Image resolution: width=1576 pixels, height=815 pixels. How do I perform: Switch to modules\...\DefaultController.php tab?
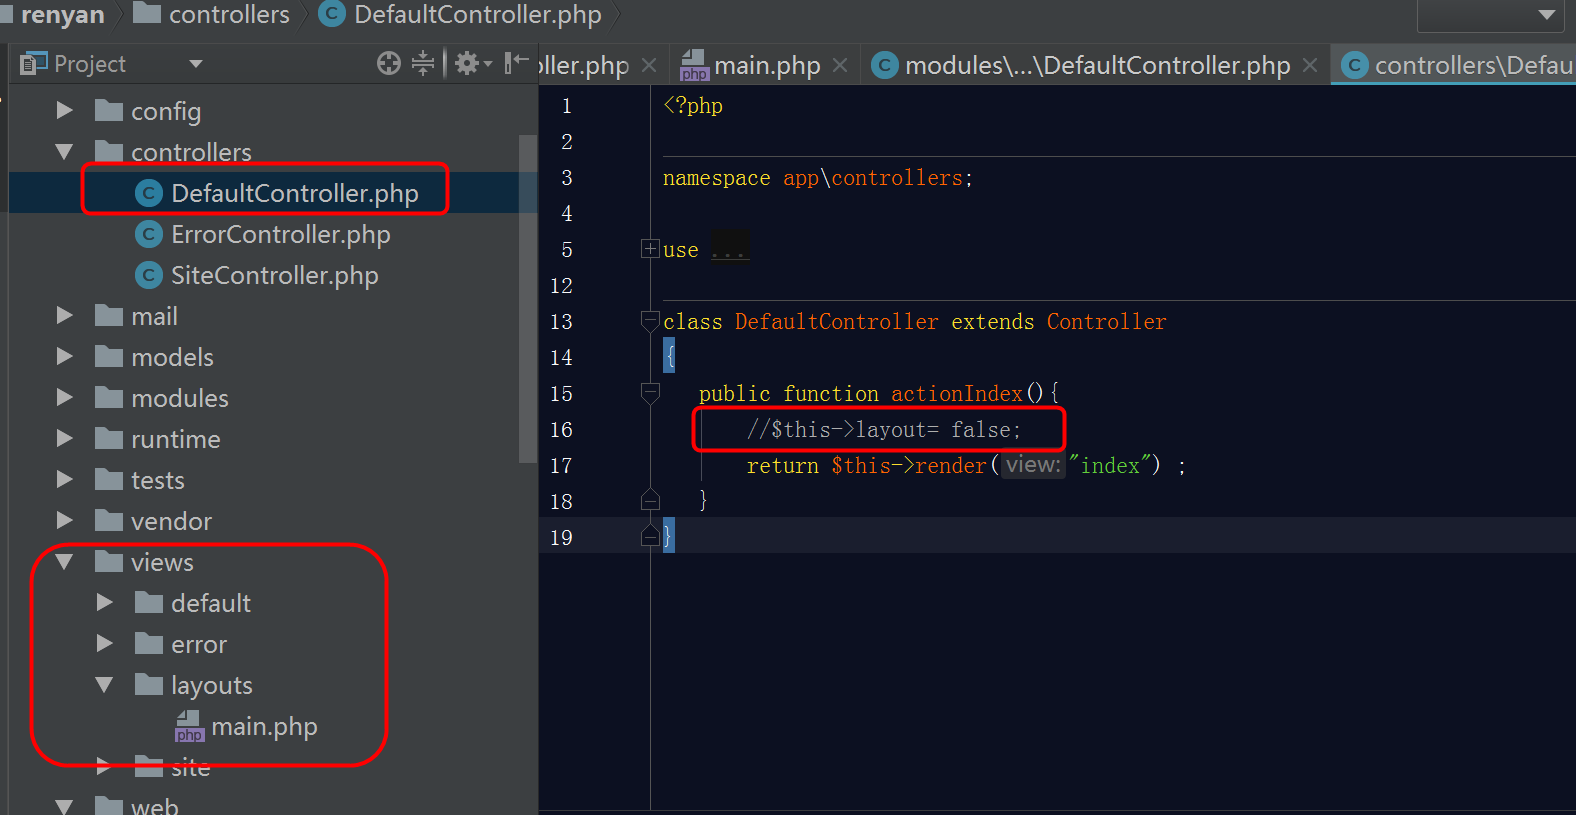click(1097, 65)
